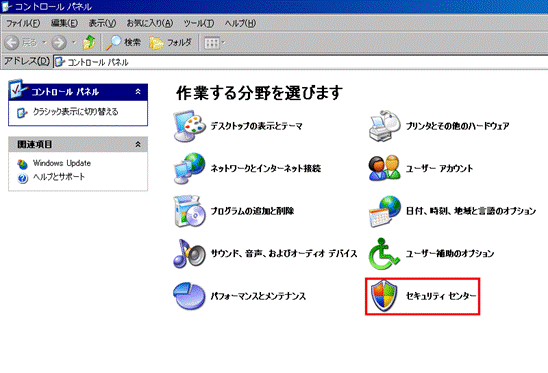548x373 pixels.
Task: Click デスクトップの表示とテーマ link
Action: [x=257, y=126]
